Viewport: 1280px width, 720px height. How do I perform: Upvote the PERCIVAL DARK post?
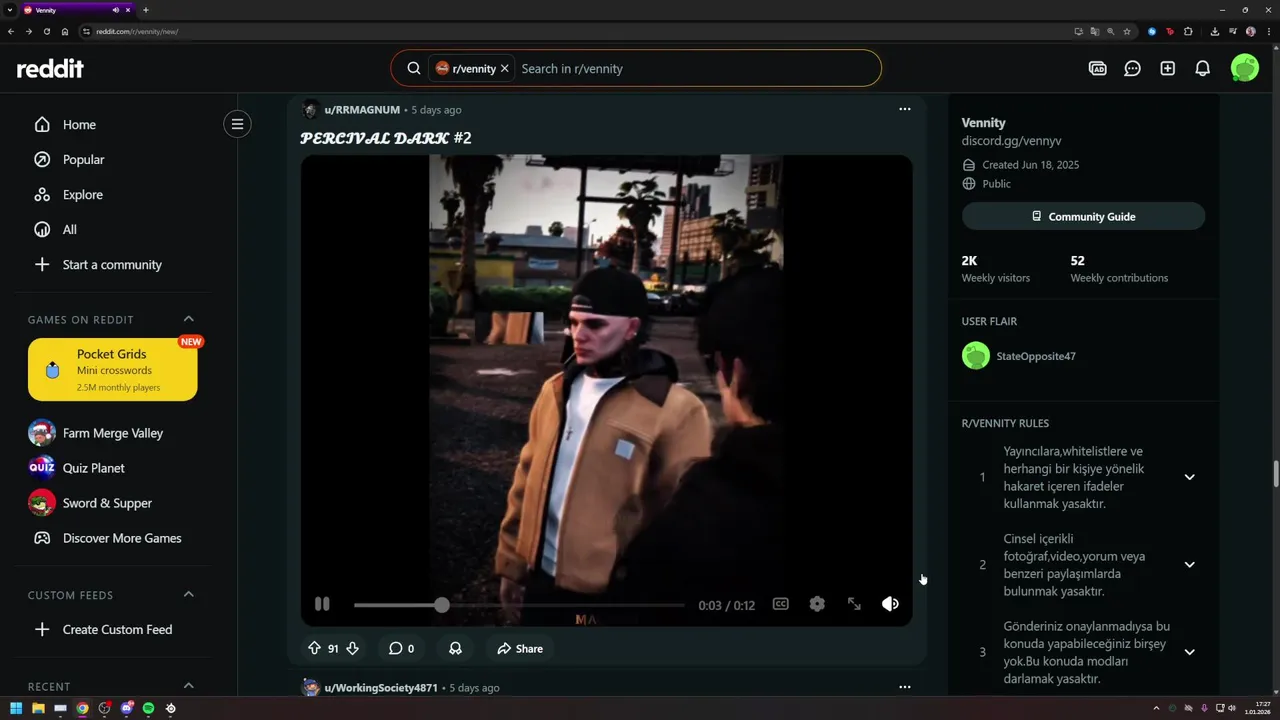click(x=314, y=648)
